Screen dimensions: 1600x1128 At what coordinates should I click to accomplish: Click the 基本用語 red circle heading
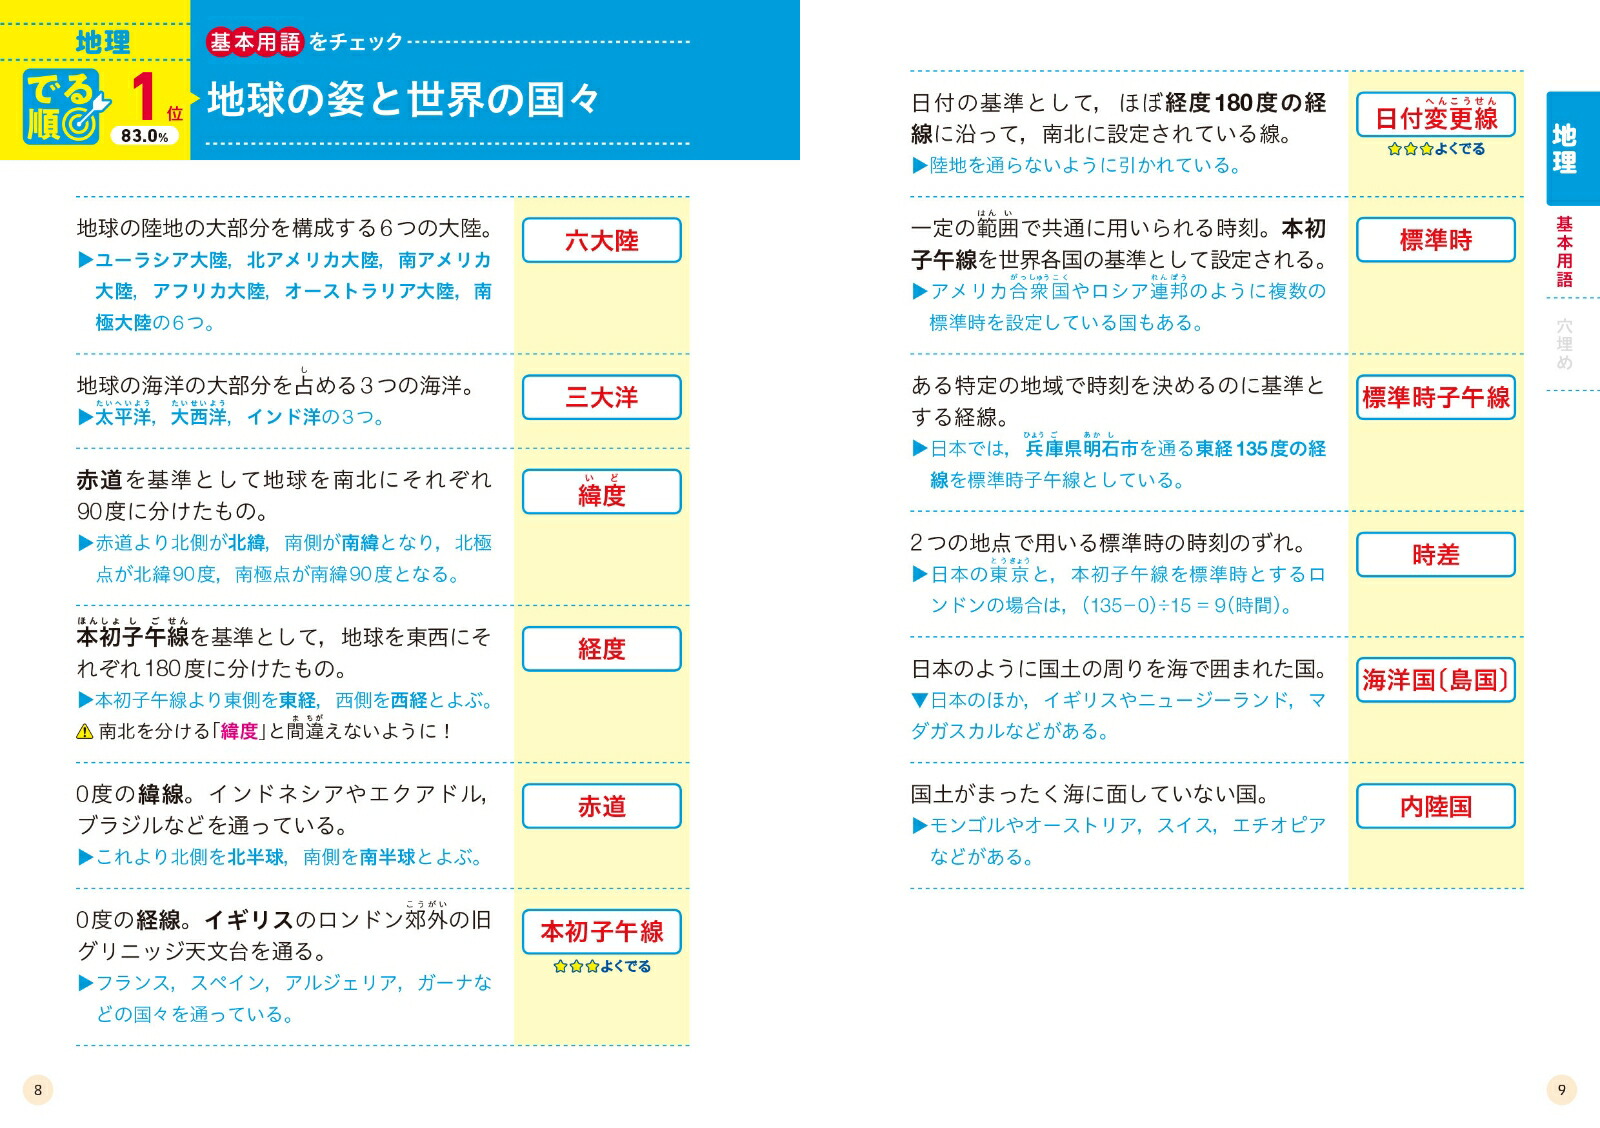coord(254,42)
